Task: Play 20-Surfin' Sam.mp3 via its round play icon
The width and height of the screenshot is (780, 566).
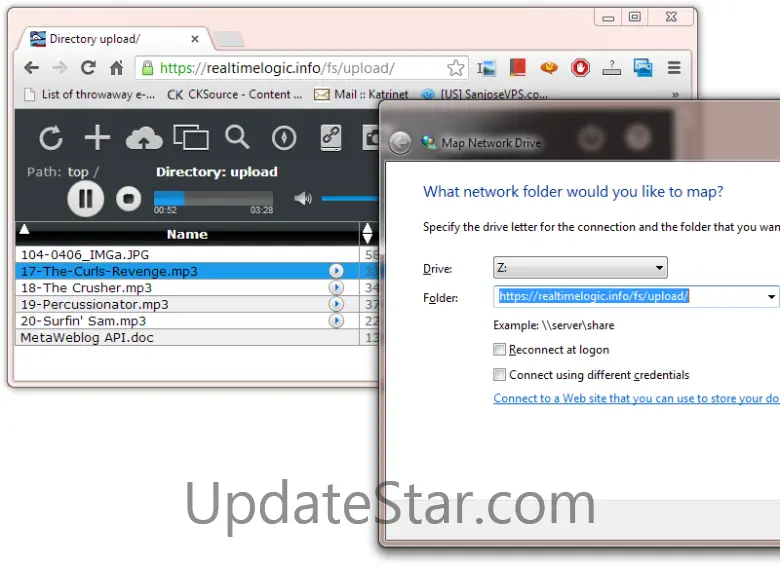Action: [x=336, y=321]
